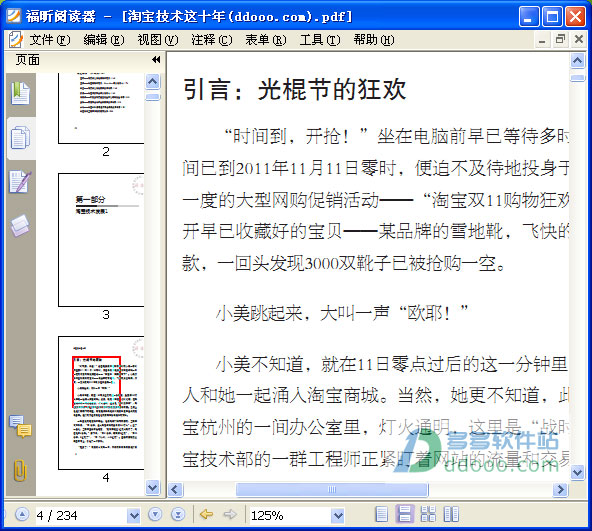This screenshot has height=531, width=592.
Task: Click the zoom percentage field
Action: click(x=291, y=515)
